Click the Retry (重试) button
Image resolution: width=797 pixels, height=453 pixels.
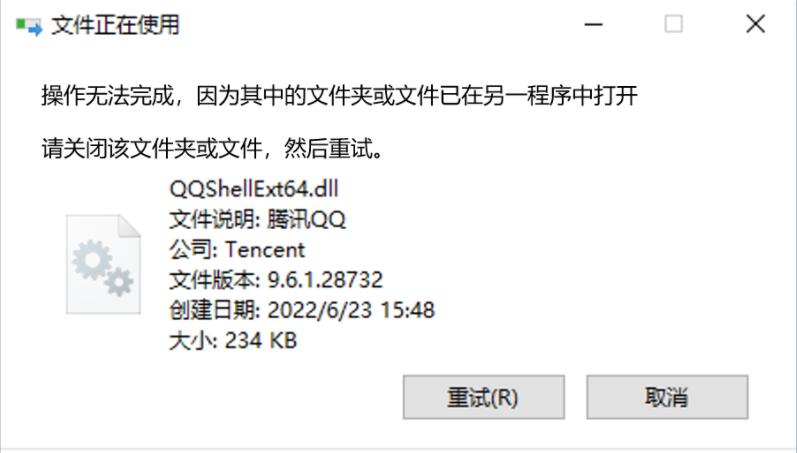click(483, 397)
